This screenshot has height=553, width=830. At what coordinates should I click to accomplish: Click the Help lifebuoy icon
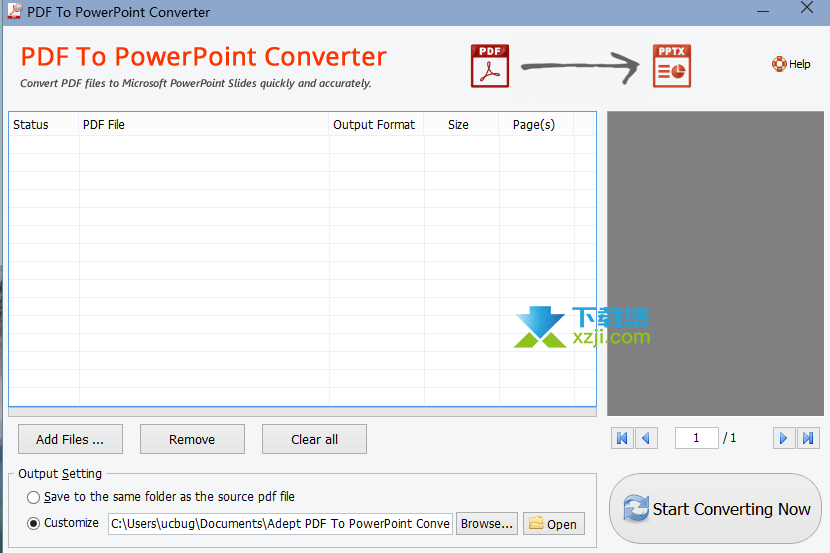(x=779, y=64)
